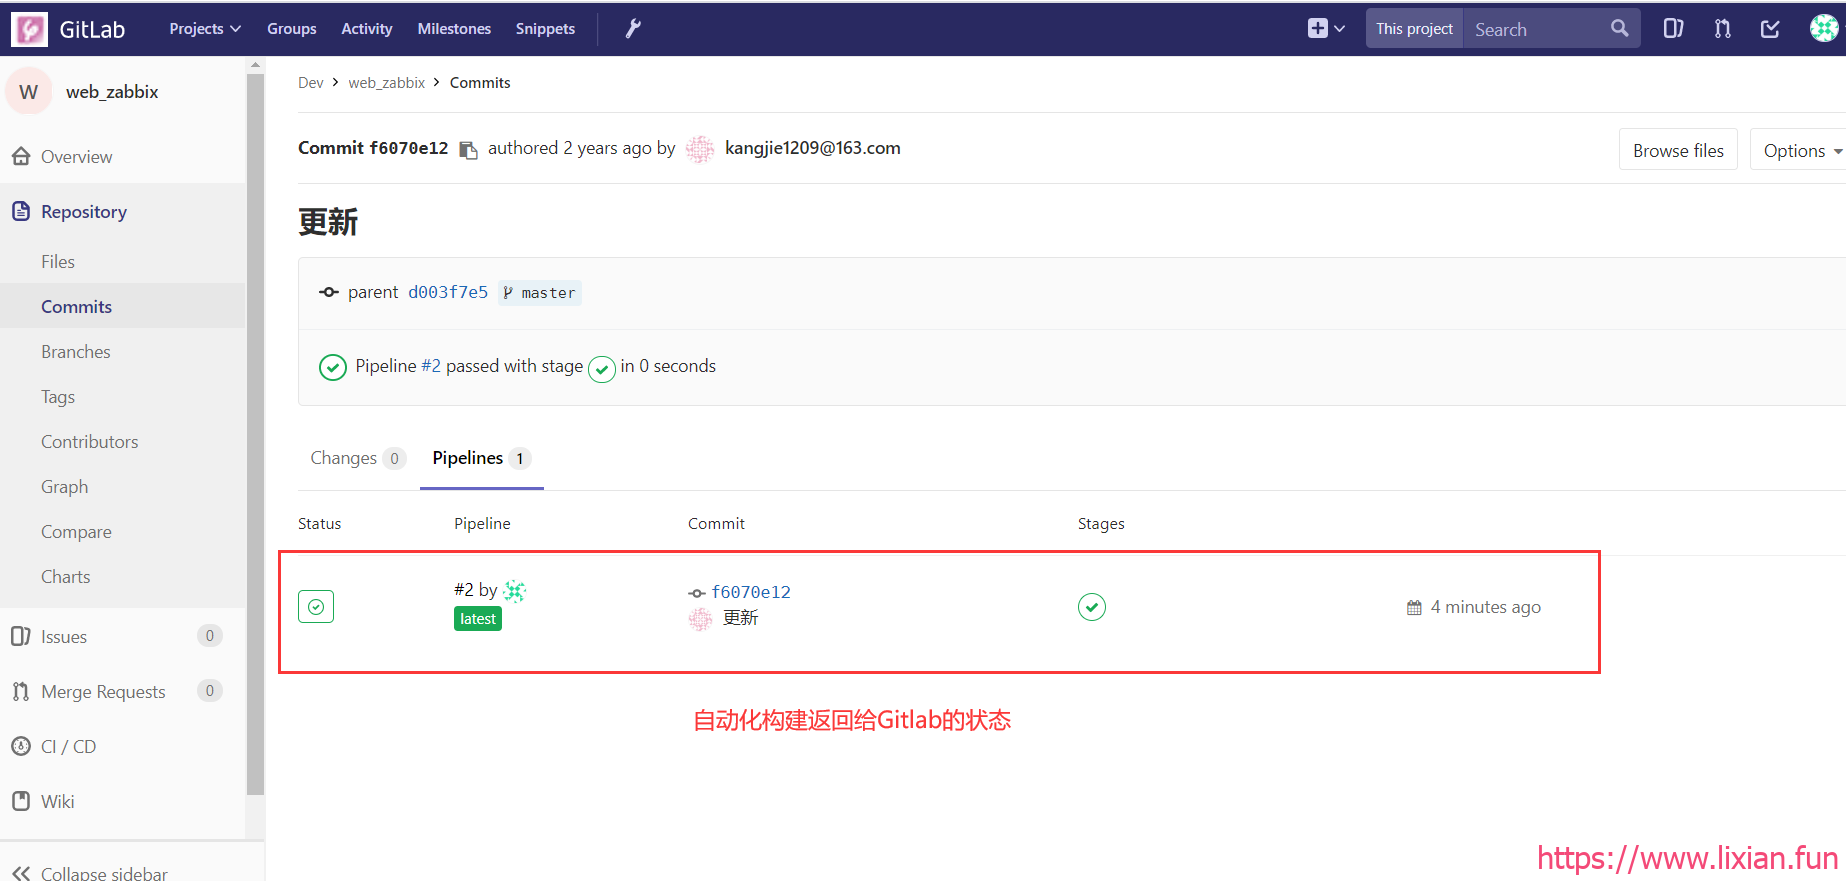The height and width of the screenshot is (881, 1846).
Task: Open merge requests icon in top navbar
Action: [1722, 29]
